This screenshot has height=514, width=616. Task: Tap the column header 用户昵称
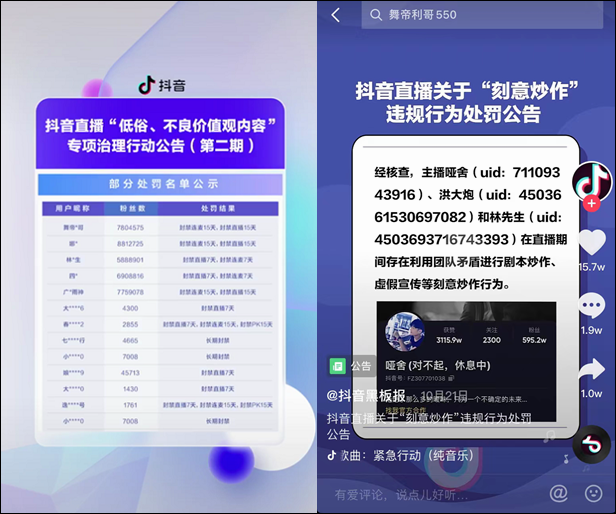[73, 208]
